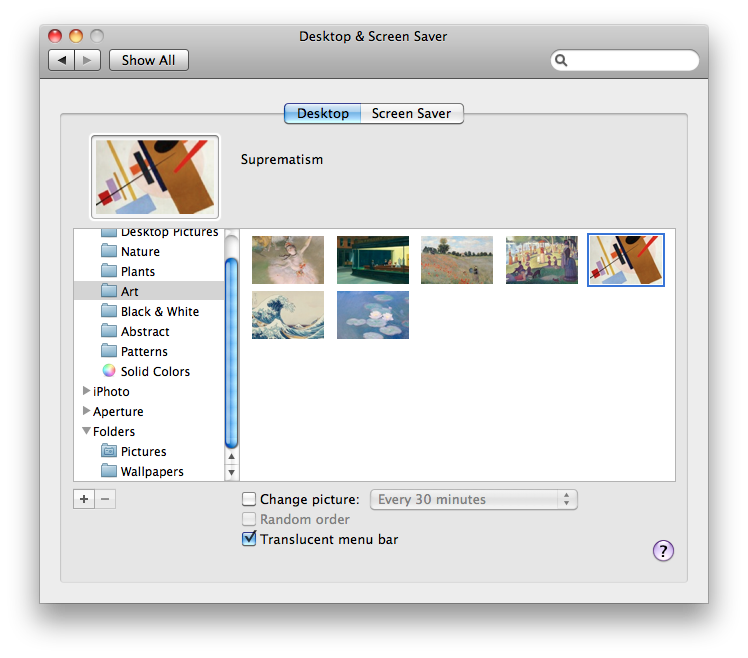
Task: Click the scrollbar down arrow
Action: (x=231, y=472)
